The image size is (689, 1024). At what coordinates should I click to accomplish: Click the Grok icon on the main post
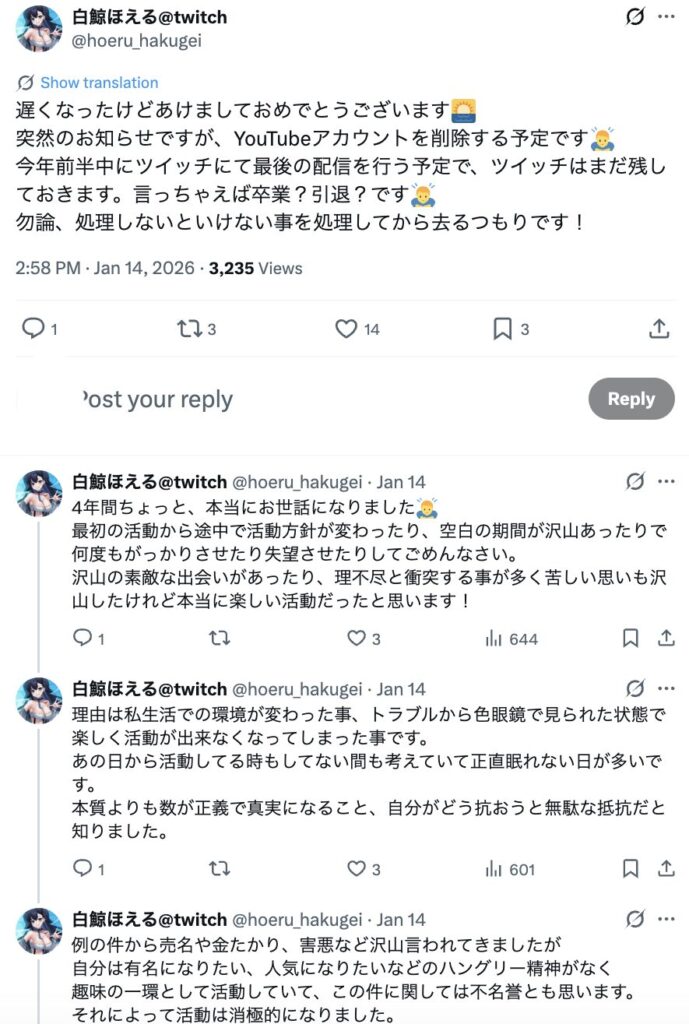[633, 18]
